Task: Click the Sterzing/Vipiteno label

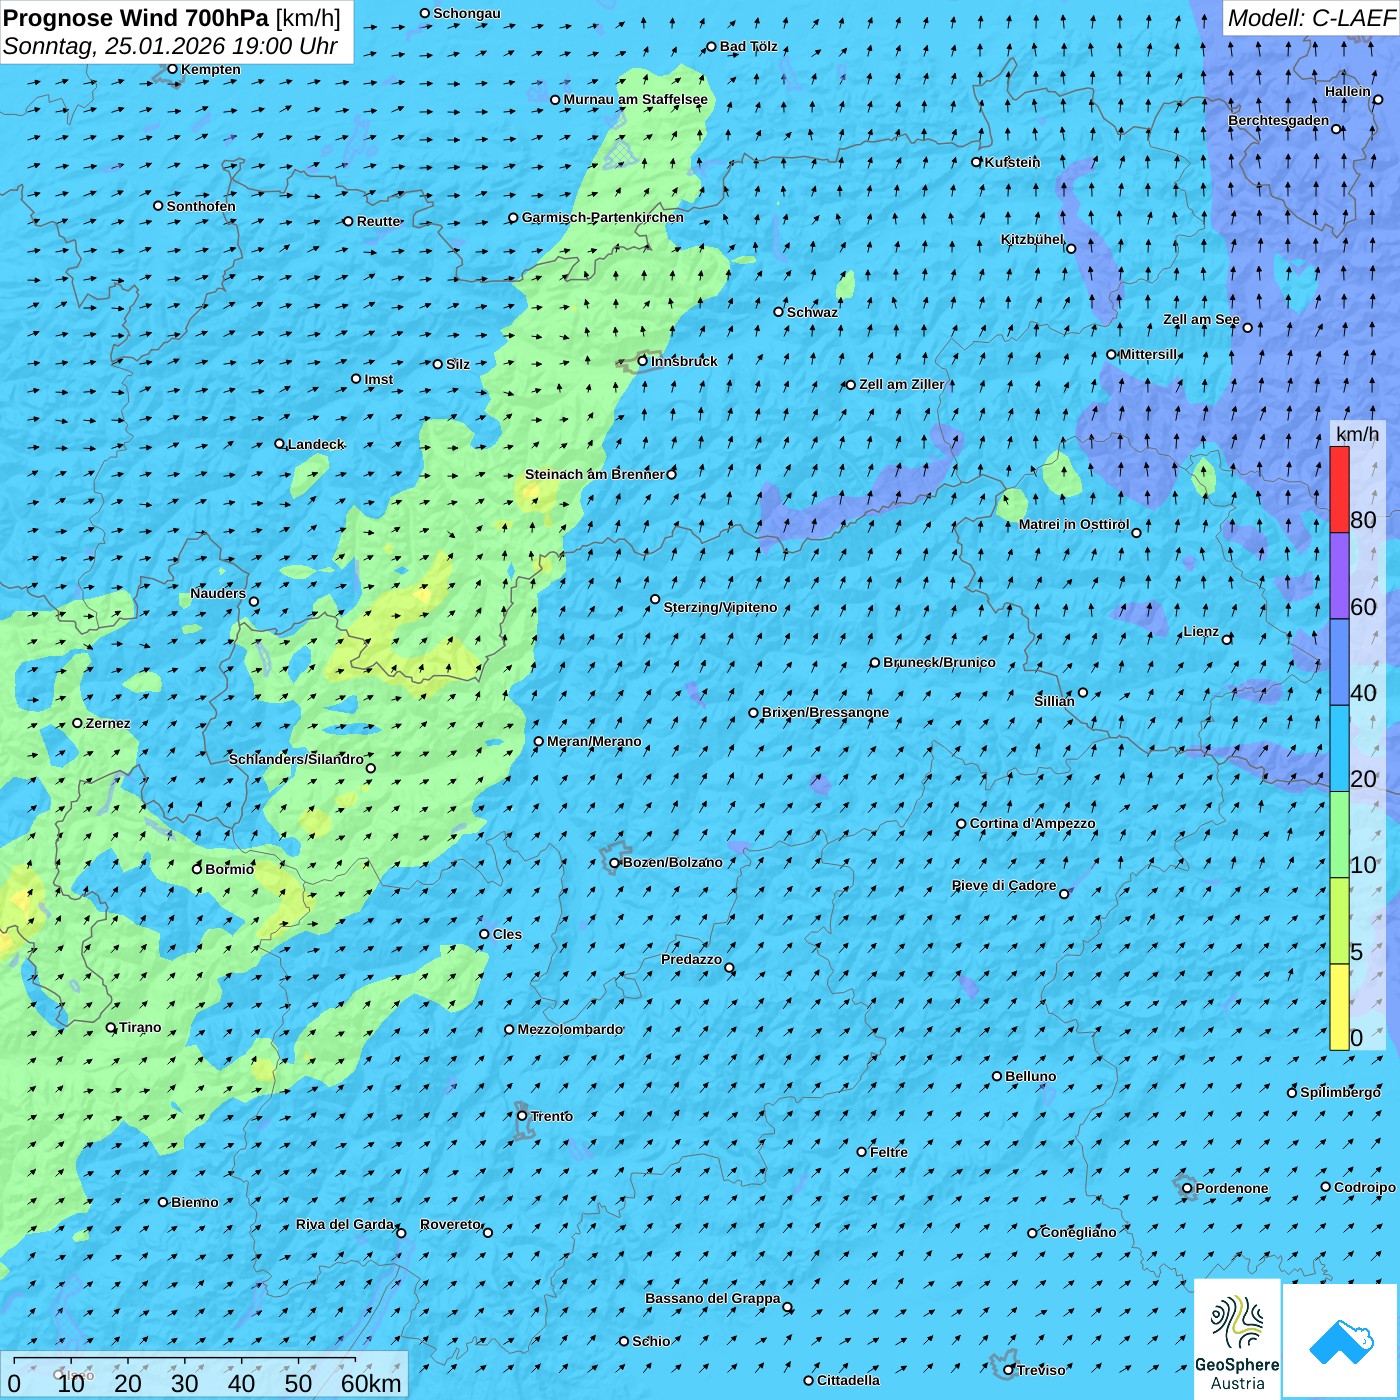Action: point(720,607)
